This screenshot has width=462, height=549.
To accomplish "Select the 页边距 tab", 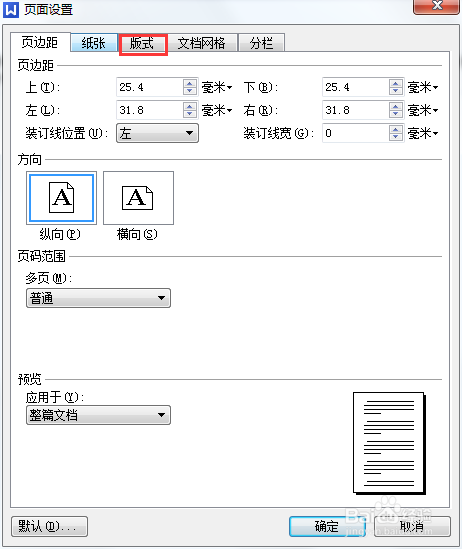I will tap(40, 42).
